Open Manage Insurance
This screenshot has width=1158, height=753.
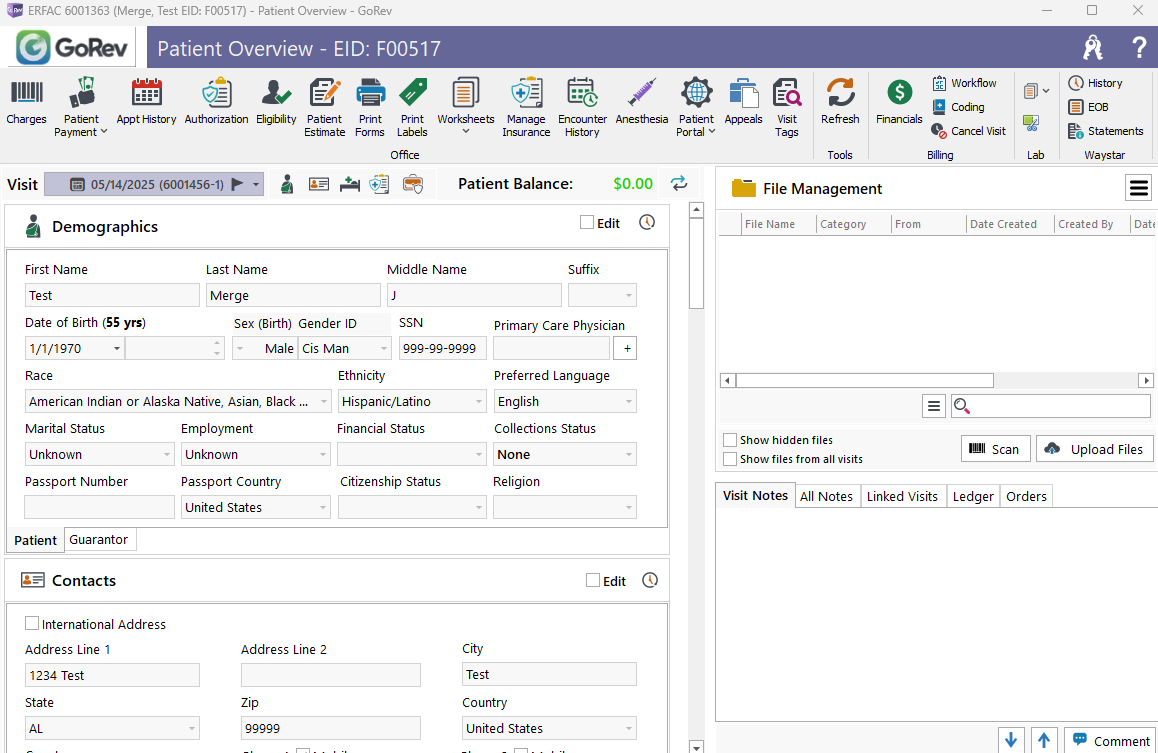526,108
